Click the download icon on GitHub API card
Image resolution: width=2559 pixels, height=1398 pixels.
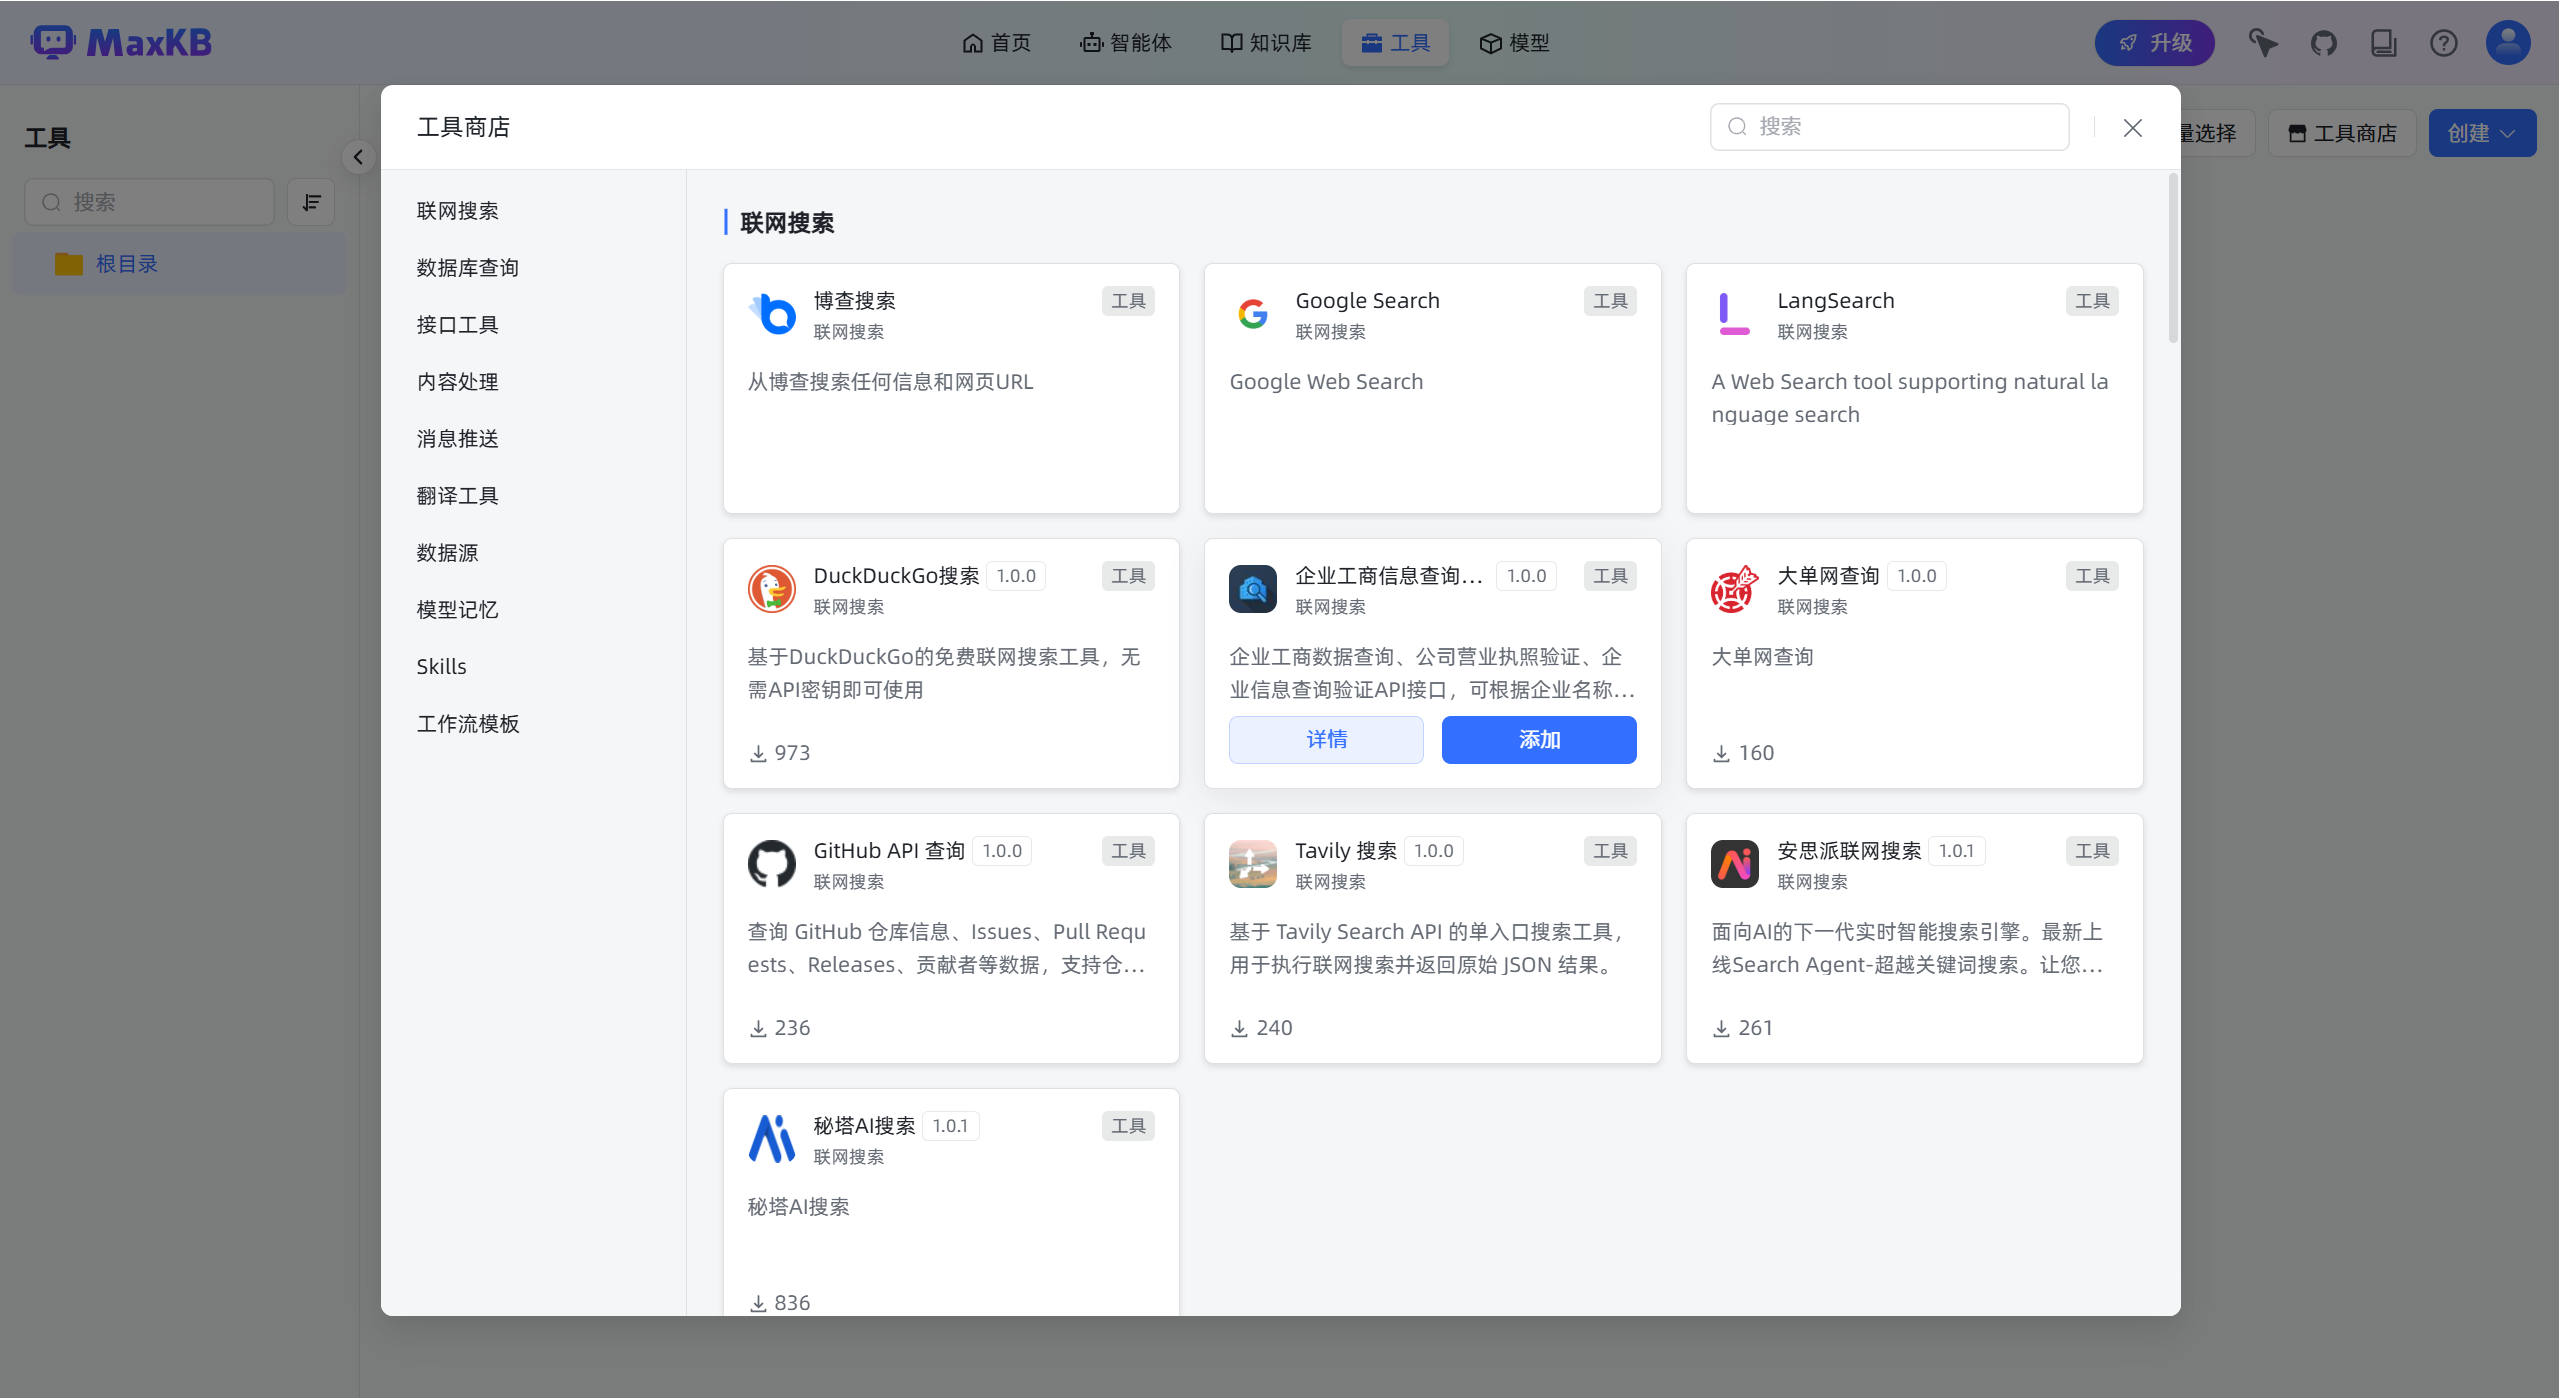[758, 1028]
